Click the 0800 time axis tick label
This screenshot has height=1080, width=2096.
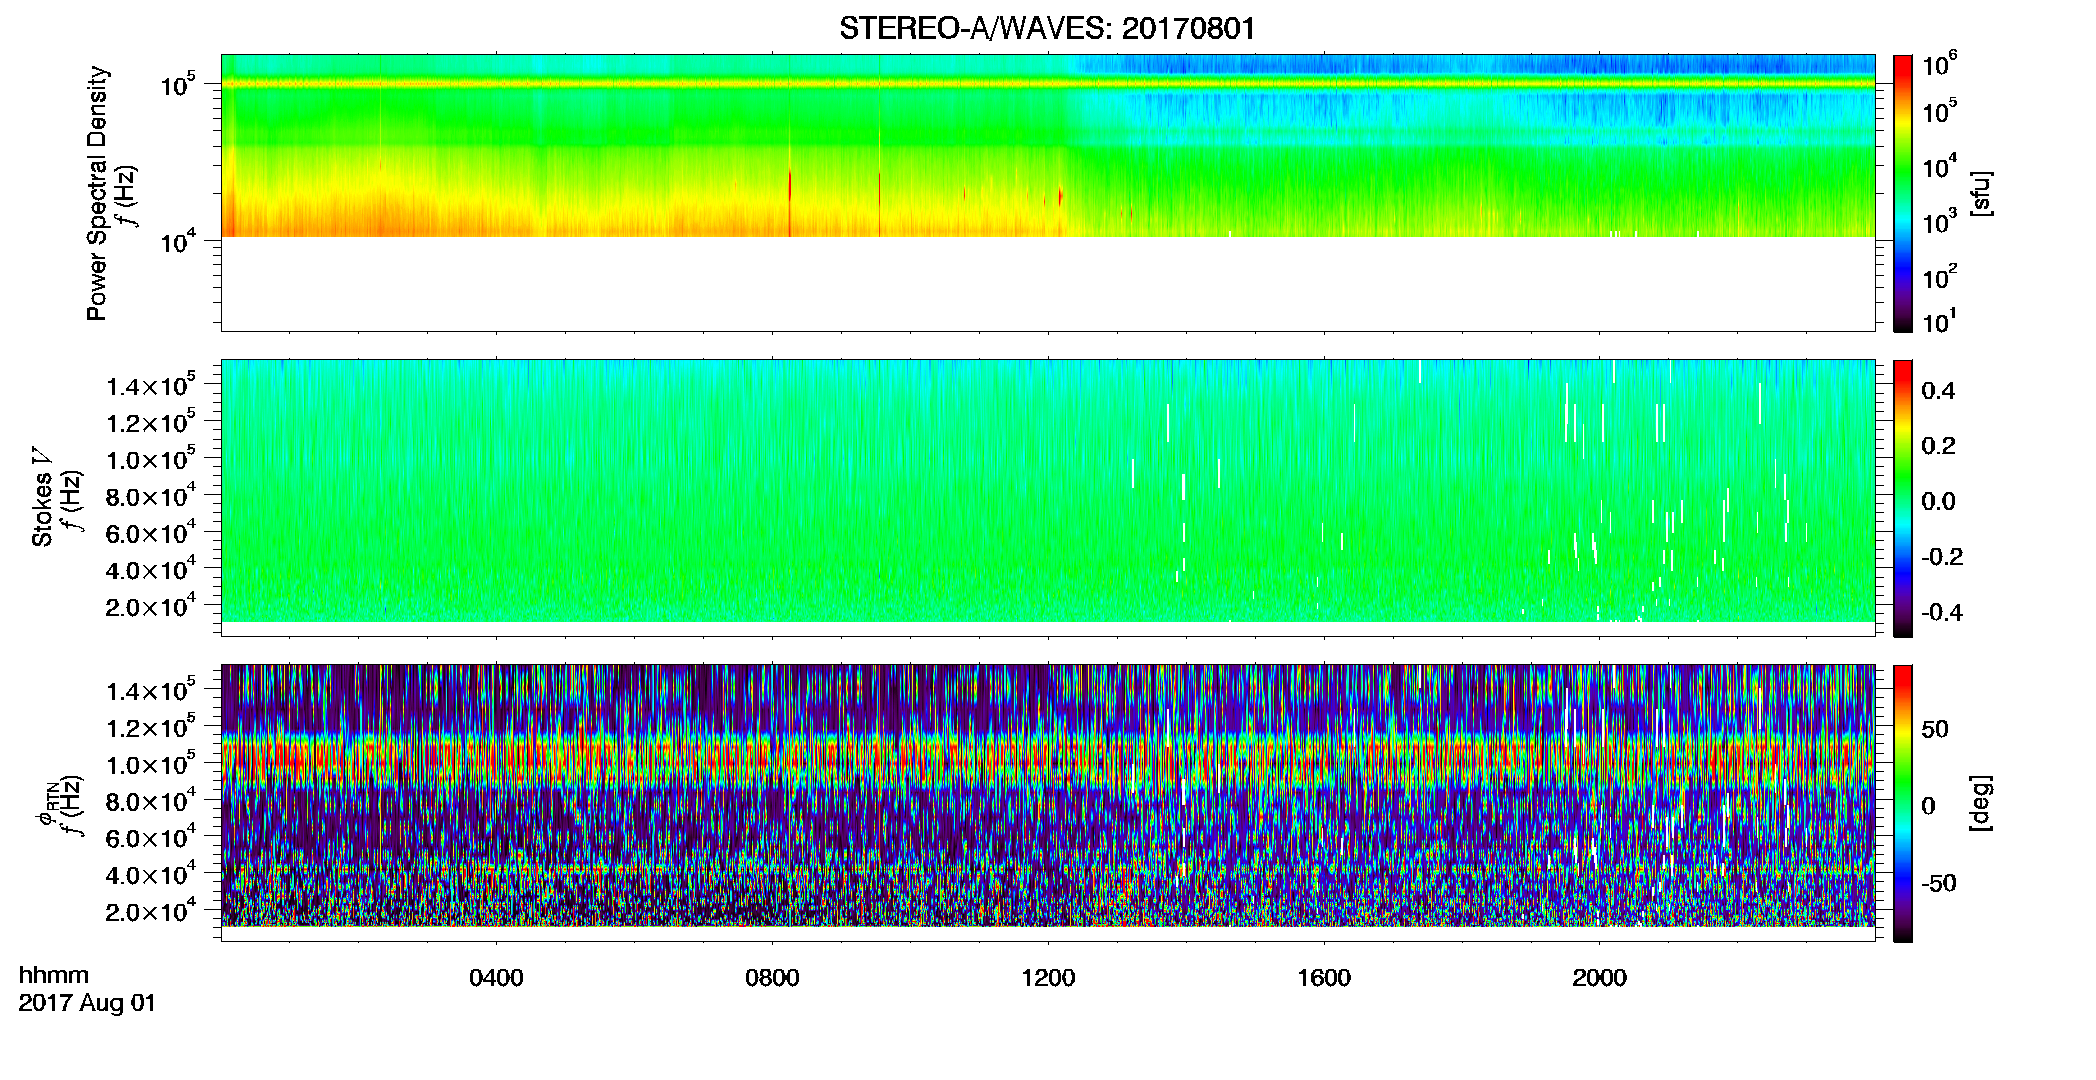tap(772, 978)
